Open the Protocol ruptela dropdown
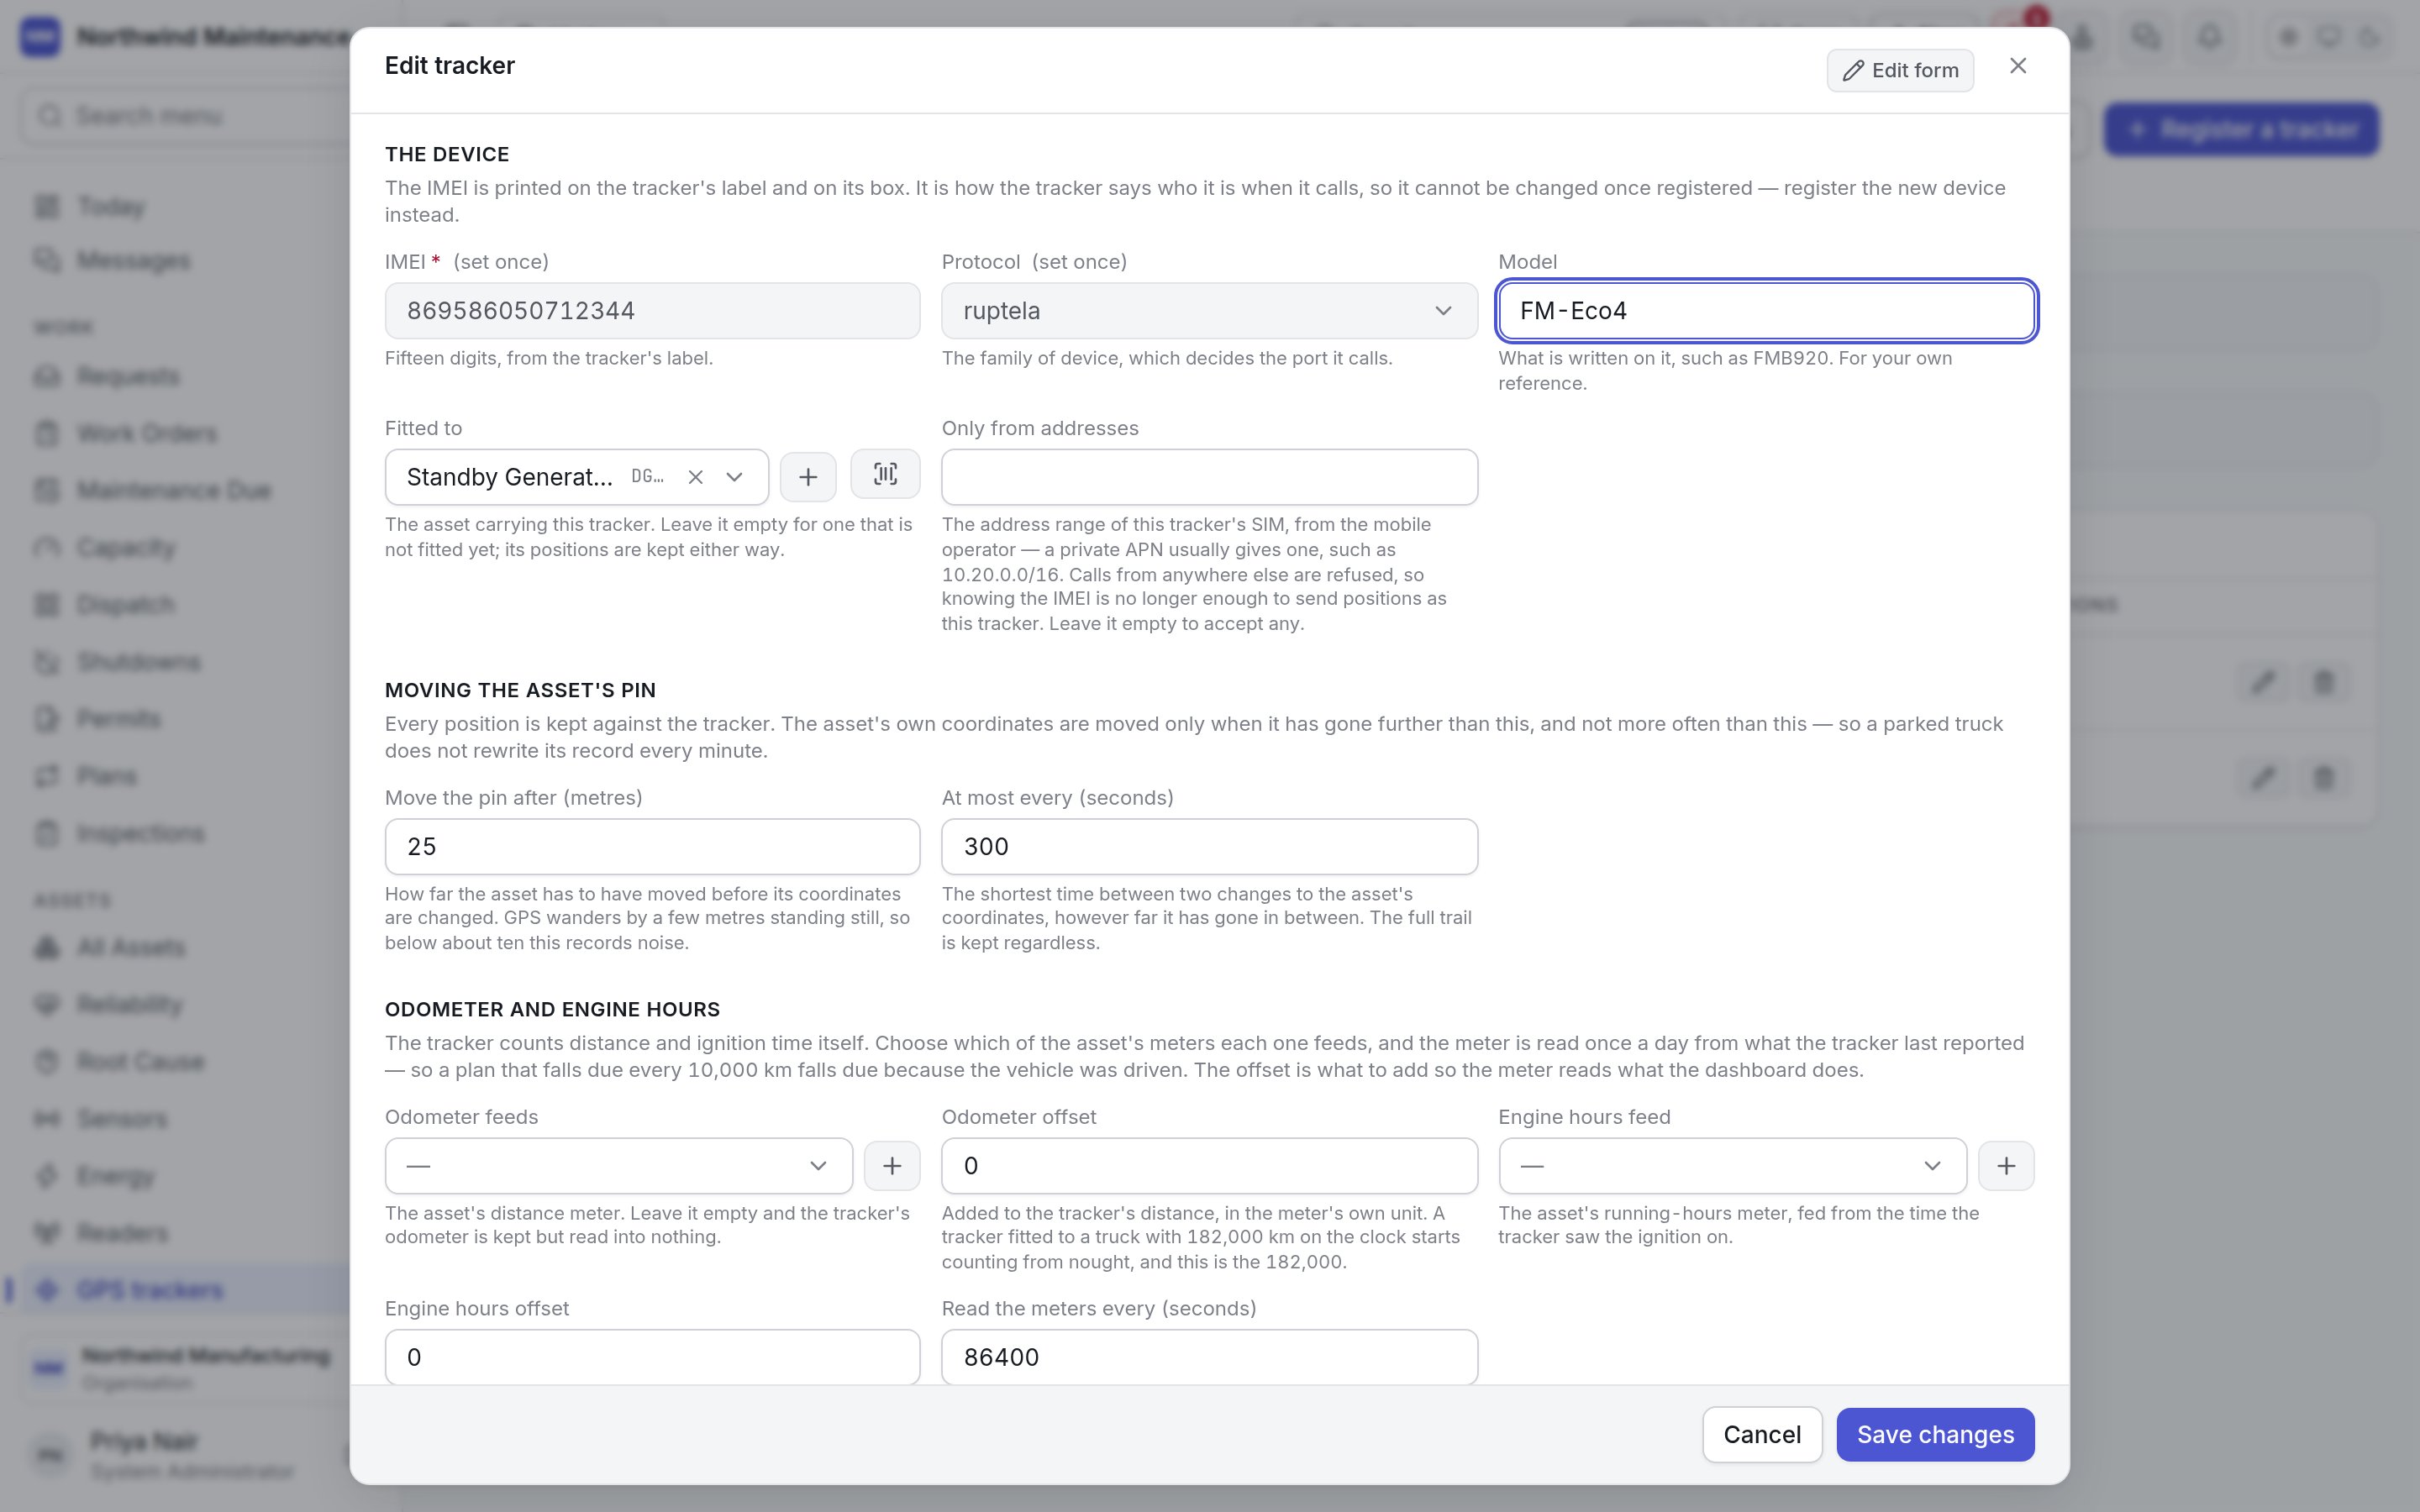The image size is (2420, 1512). [x=1208, y=311]
